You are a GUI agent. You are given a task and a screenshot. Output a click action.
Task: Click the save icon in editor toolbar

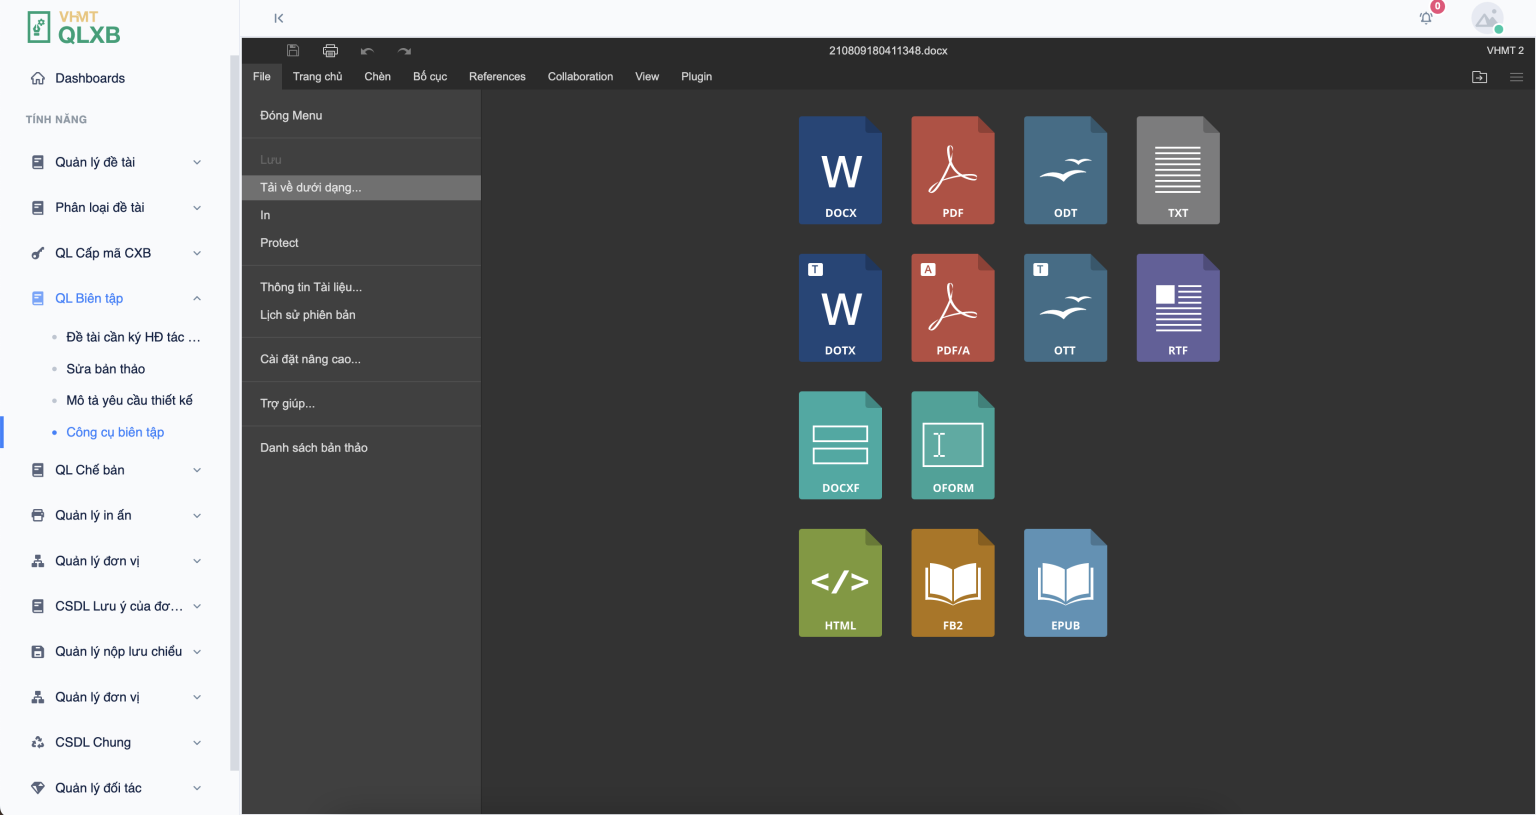pyautogui.click(x=293, y=50)
